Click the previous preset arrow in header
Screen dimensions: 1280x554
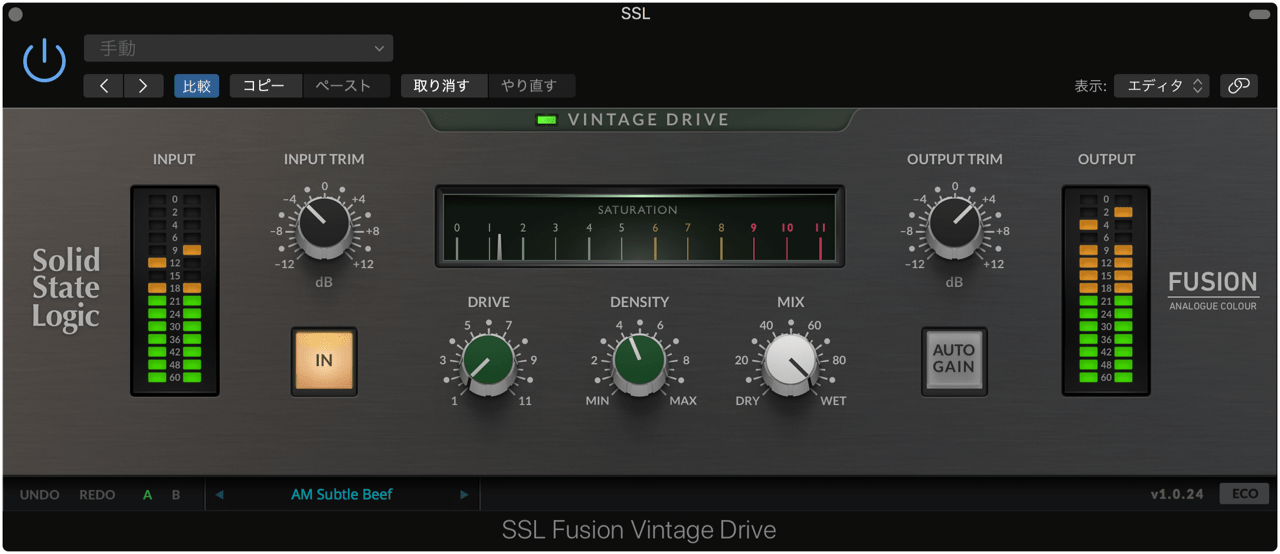point(104,86)
